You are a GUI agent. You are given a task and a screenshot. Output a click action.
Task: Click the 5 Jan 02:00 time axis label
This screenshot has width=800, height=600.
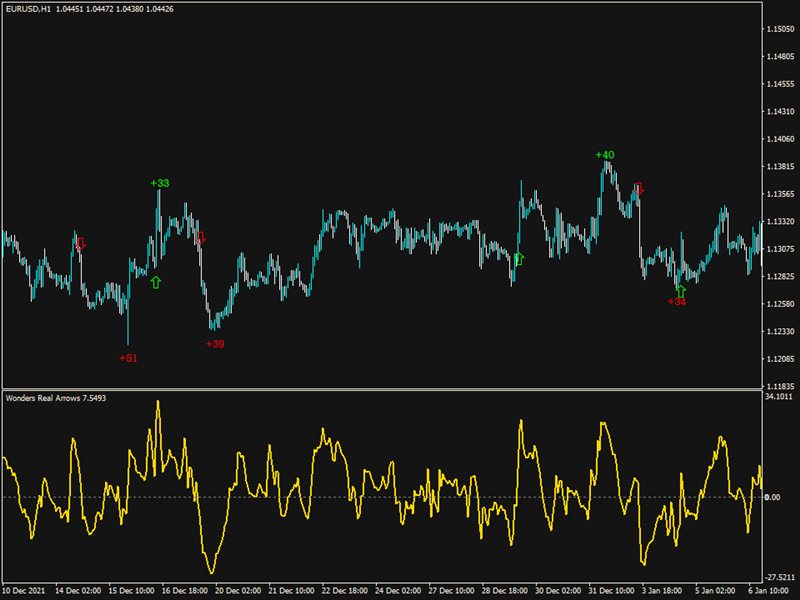(715, 591)
